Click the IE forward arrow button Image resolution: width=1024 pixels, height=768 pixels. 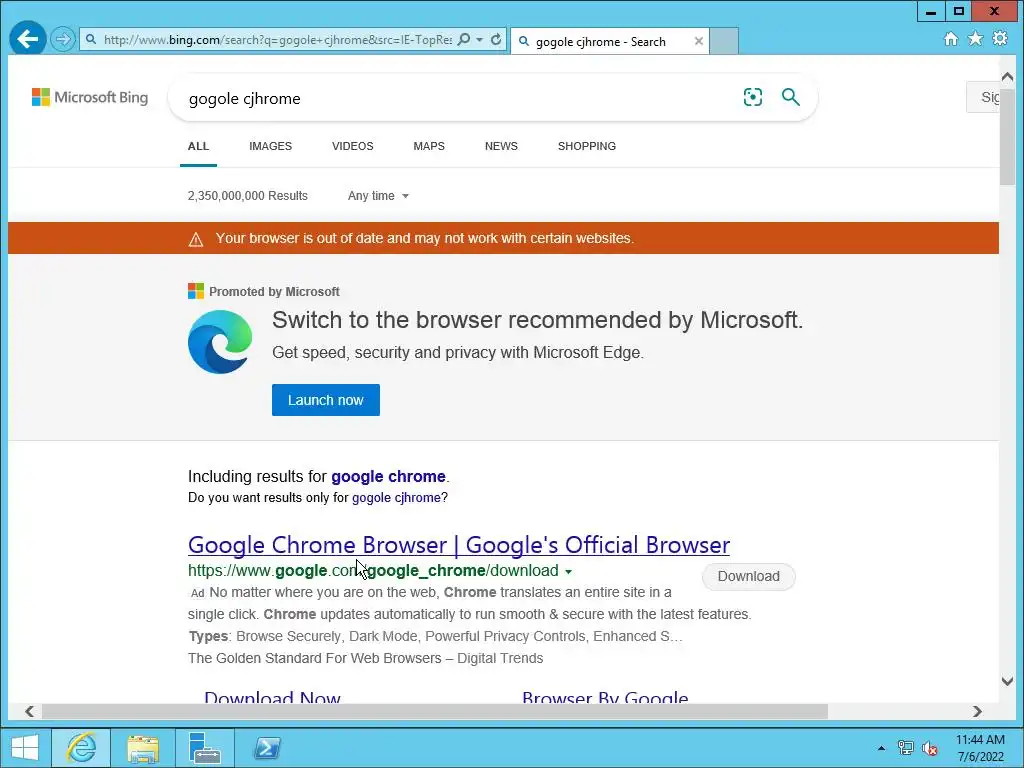(63, 39)
